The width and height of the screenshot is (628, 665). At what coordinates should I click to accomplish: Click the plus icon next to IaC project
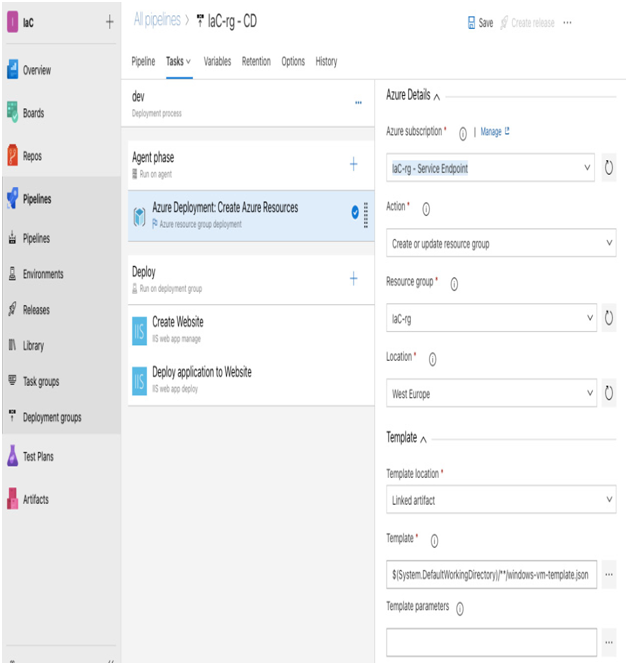pos(109,22)
